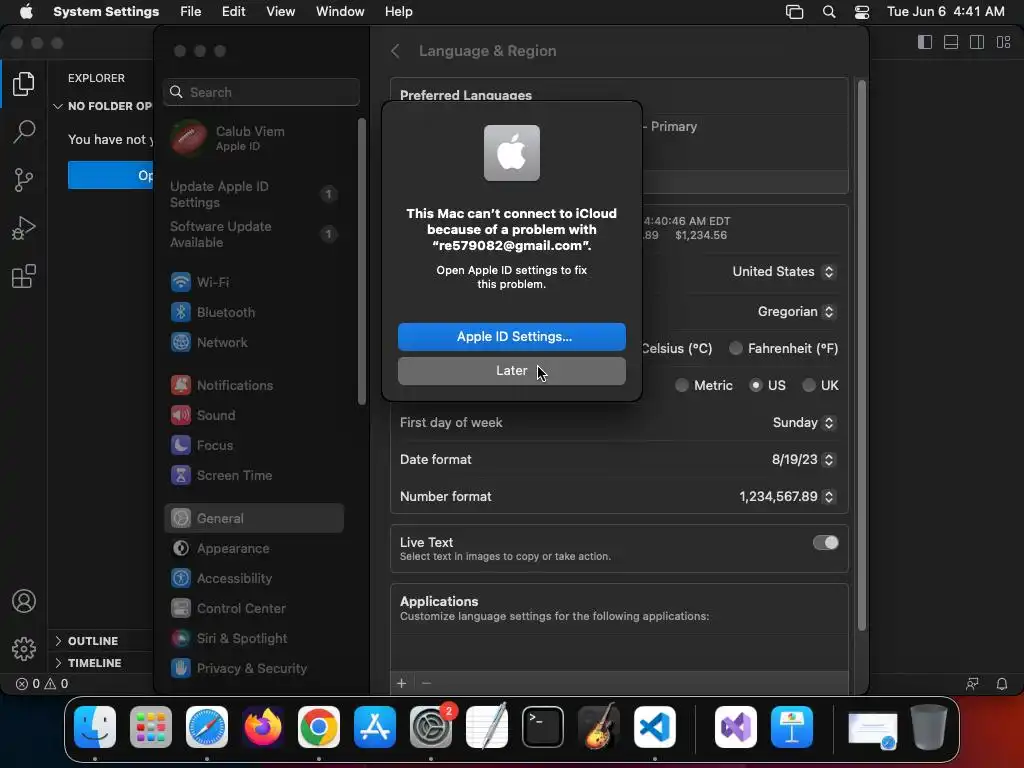Image resolution: width=1024 pixels, height=768 pixels.
Task: Click add application language plus button
Action: (x=402, y=683)
